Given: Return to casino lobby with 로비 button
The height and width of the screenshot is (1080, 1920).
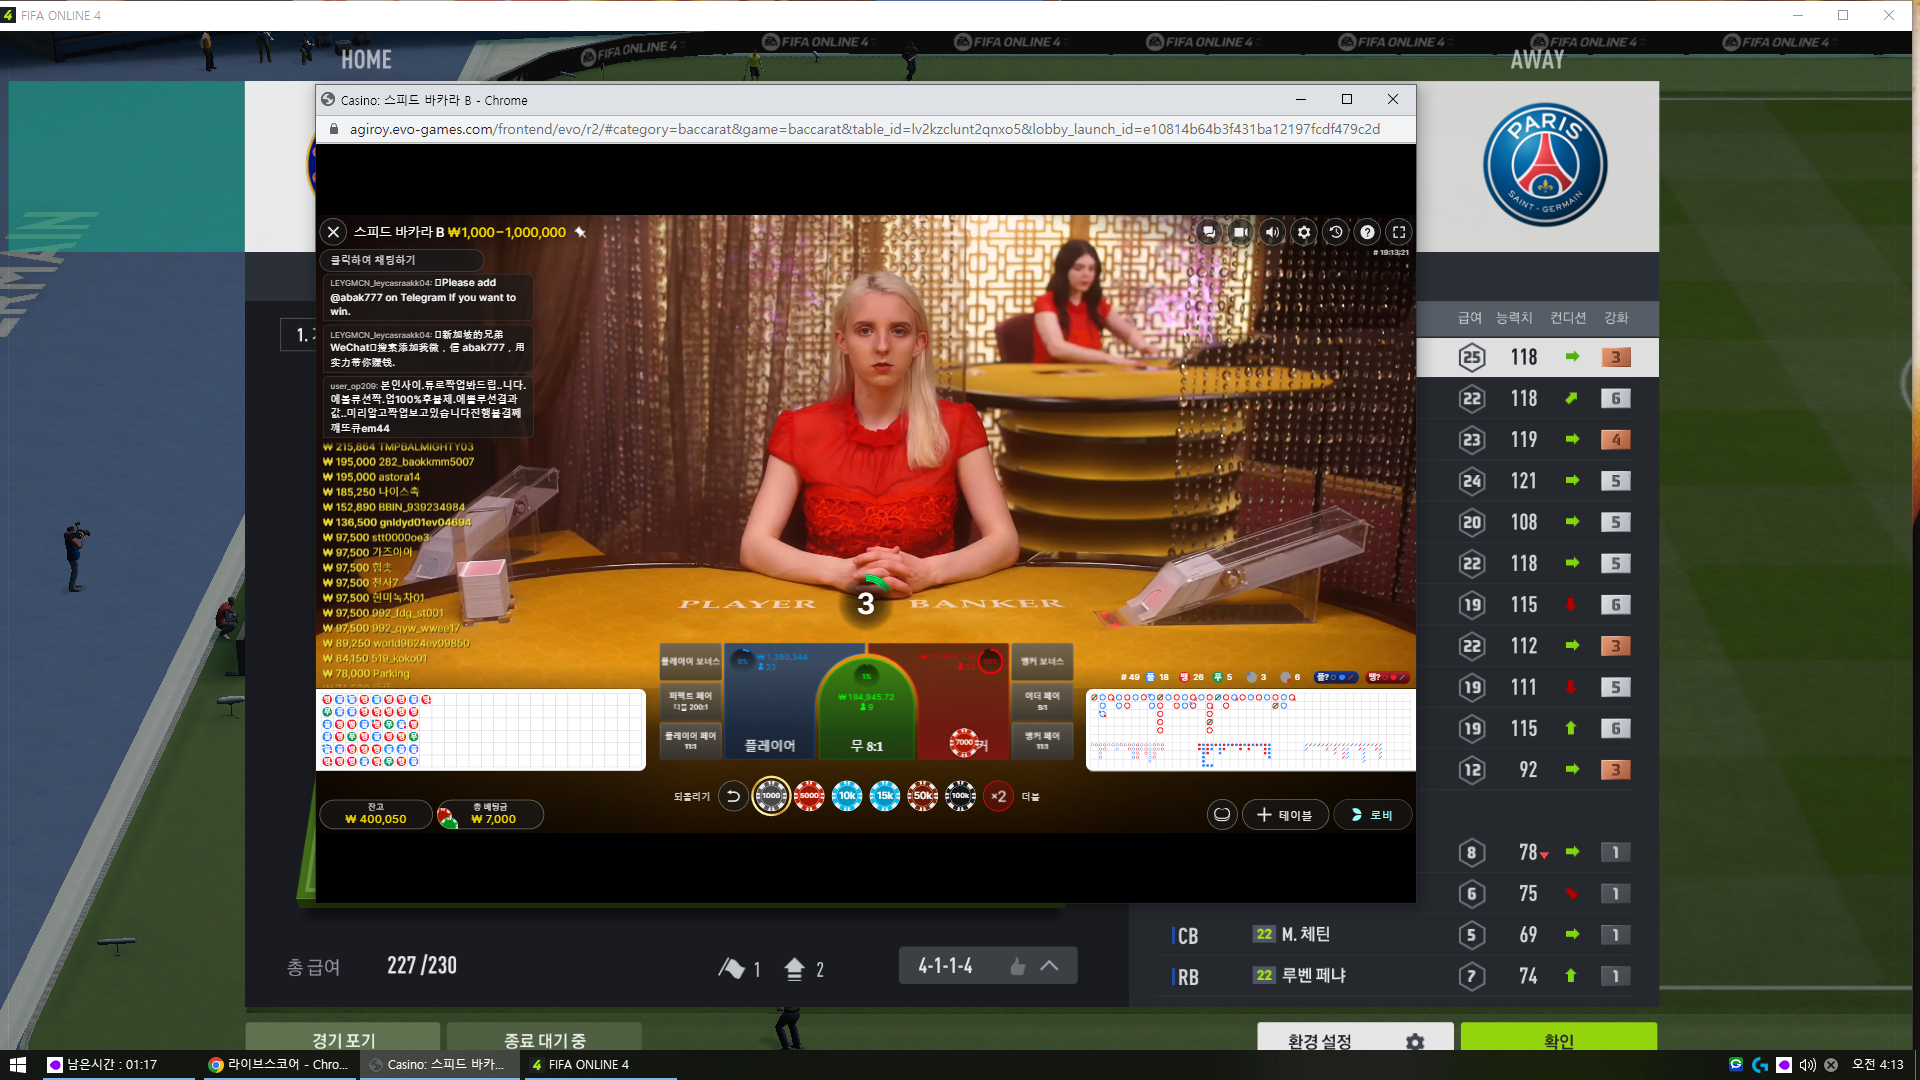Looking at the screenshot, I should coord(1372,815).
